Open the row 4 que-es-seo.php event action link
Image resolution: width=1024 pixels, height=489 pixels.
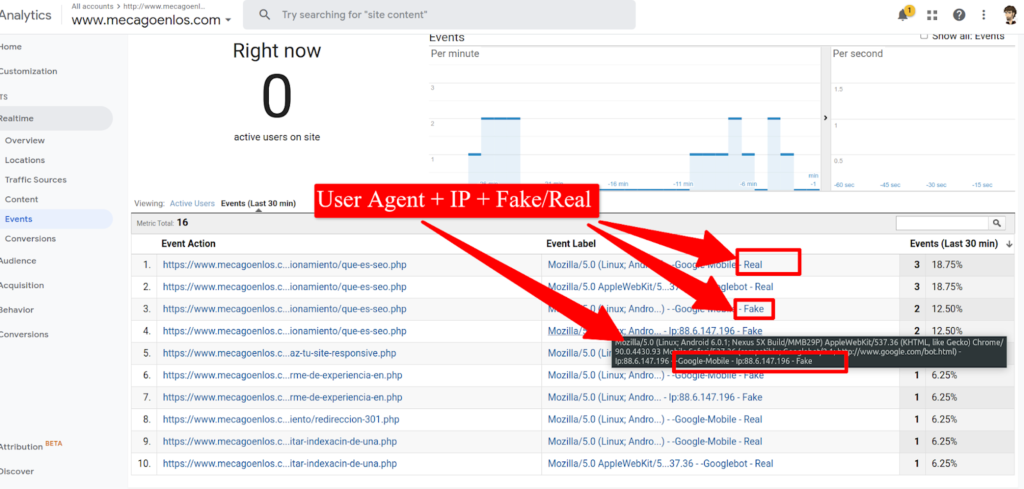(x=285, y=331)
